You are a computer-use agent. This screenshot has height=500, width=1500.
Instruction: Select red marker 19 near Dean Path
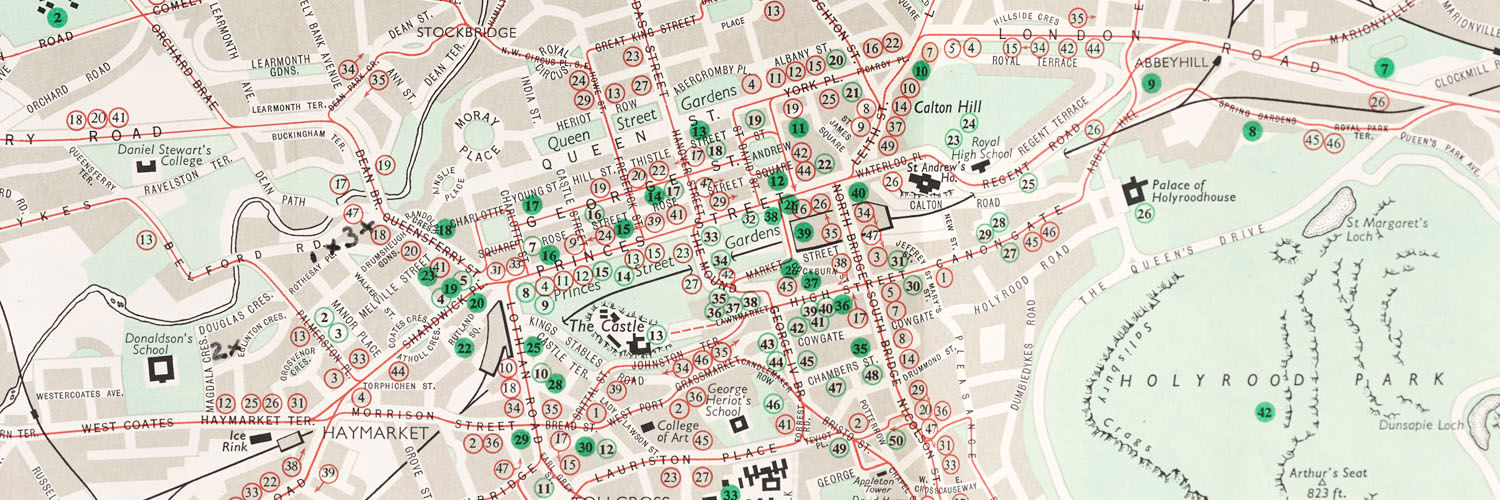point(385,164)
